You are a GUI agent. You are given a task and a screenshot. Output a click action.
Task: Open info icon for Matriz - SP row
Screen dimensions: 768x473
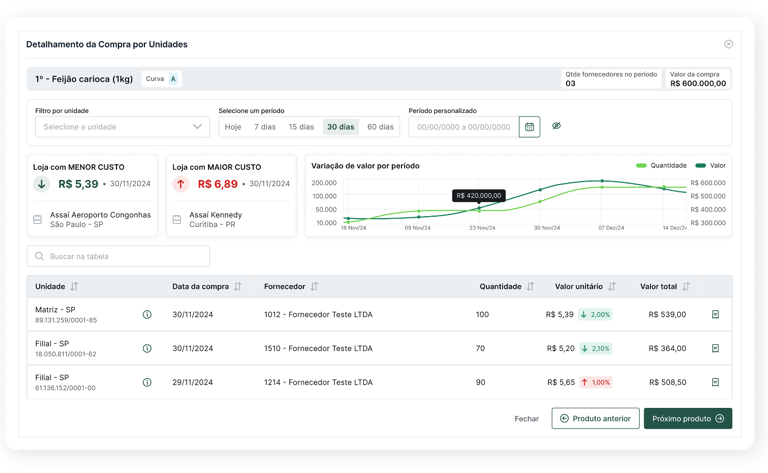[147, 314]
